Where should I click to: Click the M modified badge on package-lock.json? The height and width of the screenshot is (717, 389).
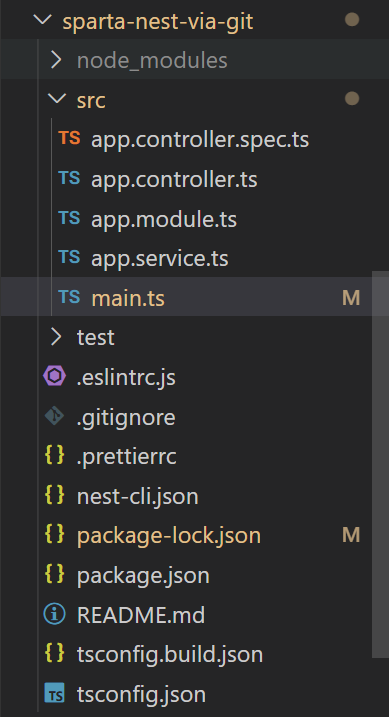(x=351, y=535)
